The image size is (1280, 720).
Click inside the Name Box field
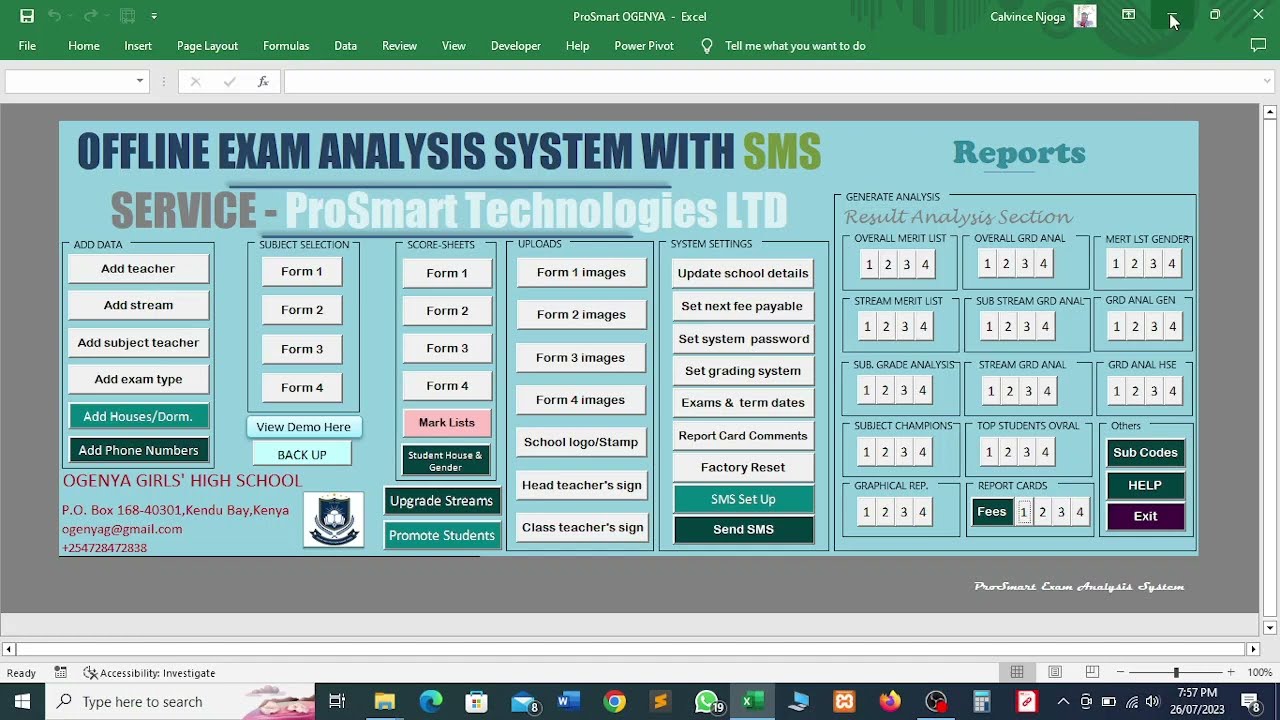pos(69,82)
